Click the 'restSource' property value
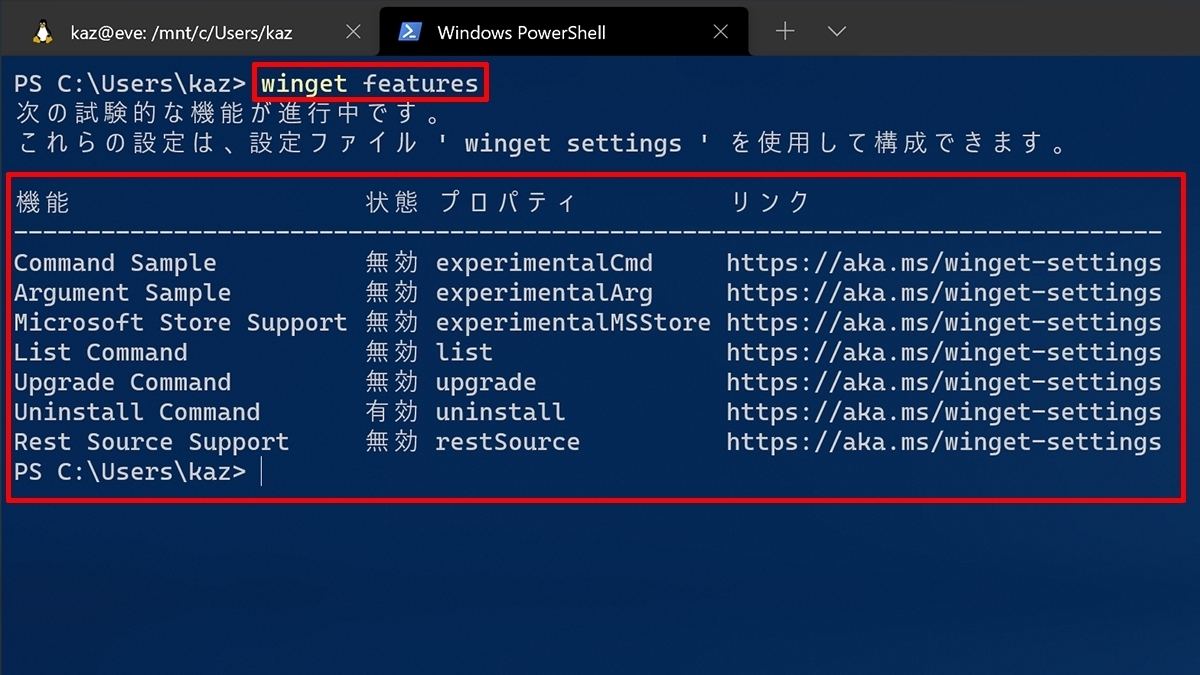The image size is (1200, 675). pyautogui.click(x=508, y=442)
